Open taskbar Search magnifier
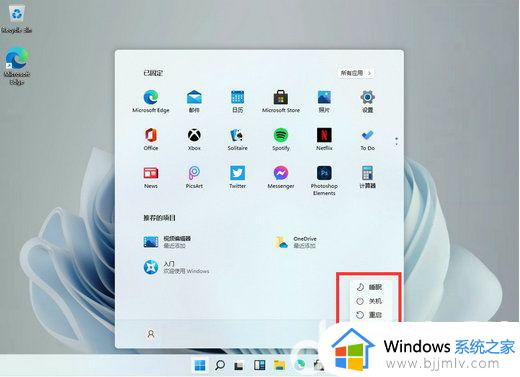 point(220,365)
